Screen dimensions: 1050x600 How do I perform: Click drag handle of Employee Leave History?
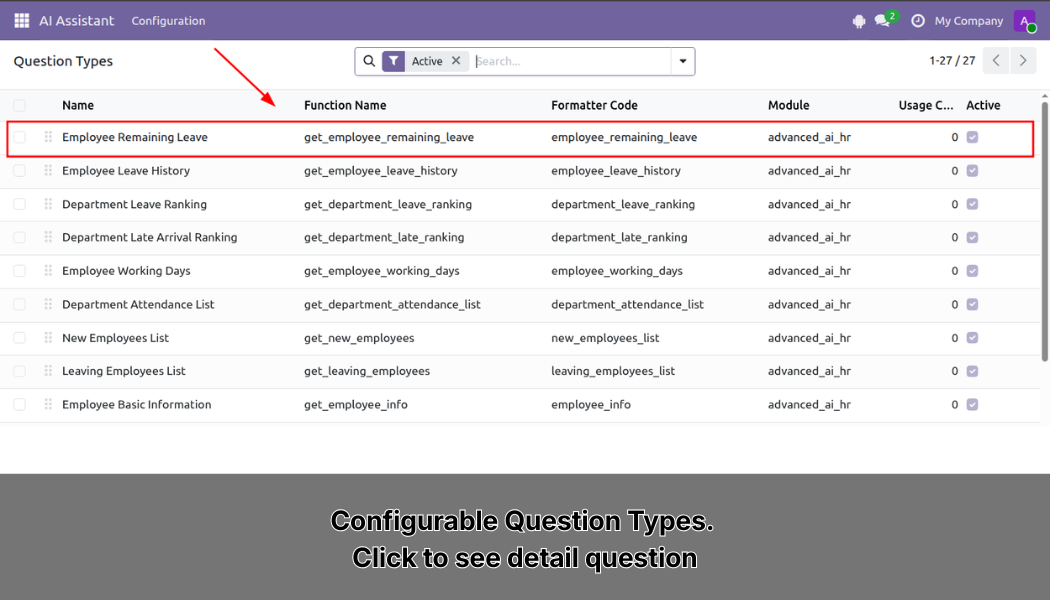point(48,170)
